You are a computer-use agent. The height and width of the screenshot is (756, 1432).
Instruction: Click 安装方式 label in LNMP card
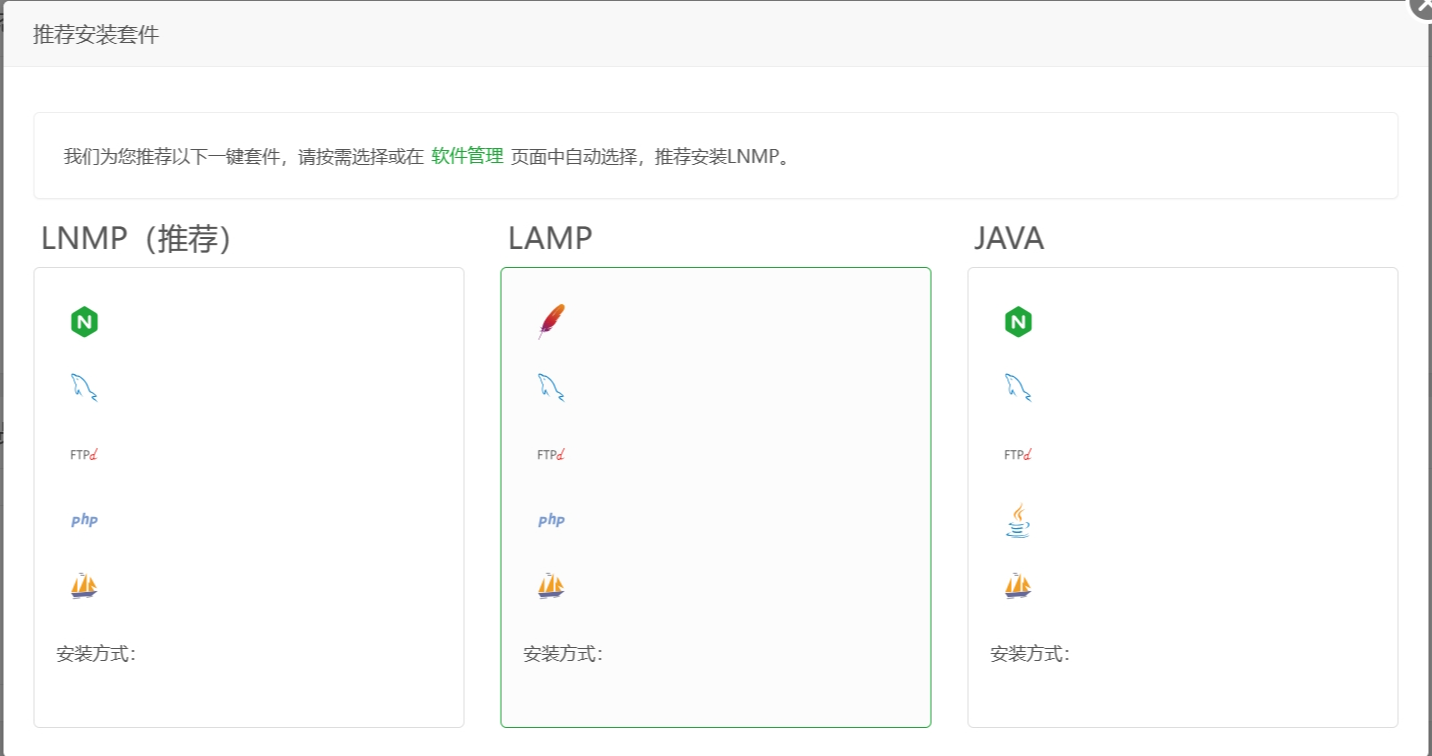[x=96, y=654]
